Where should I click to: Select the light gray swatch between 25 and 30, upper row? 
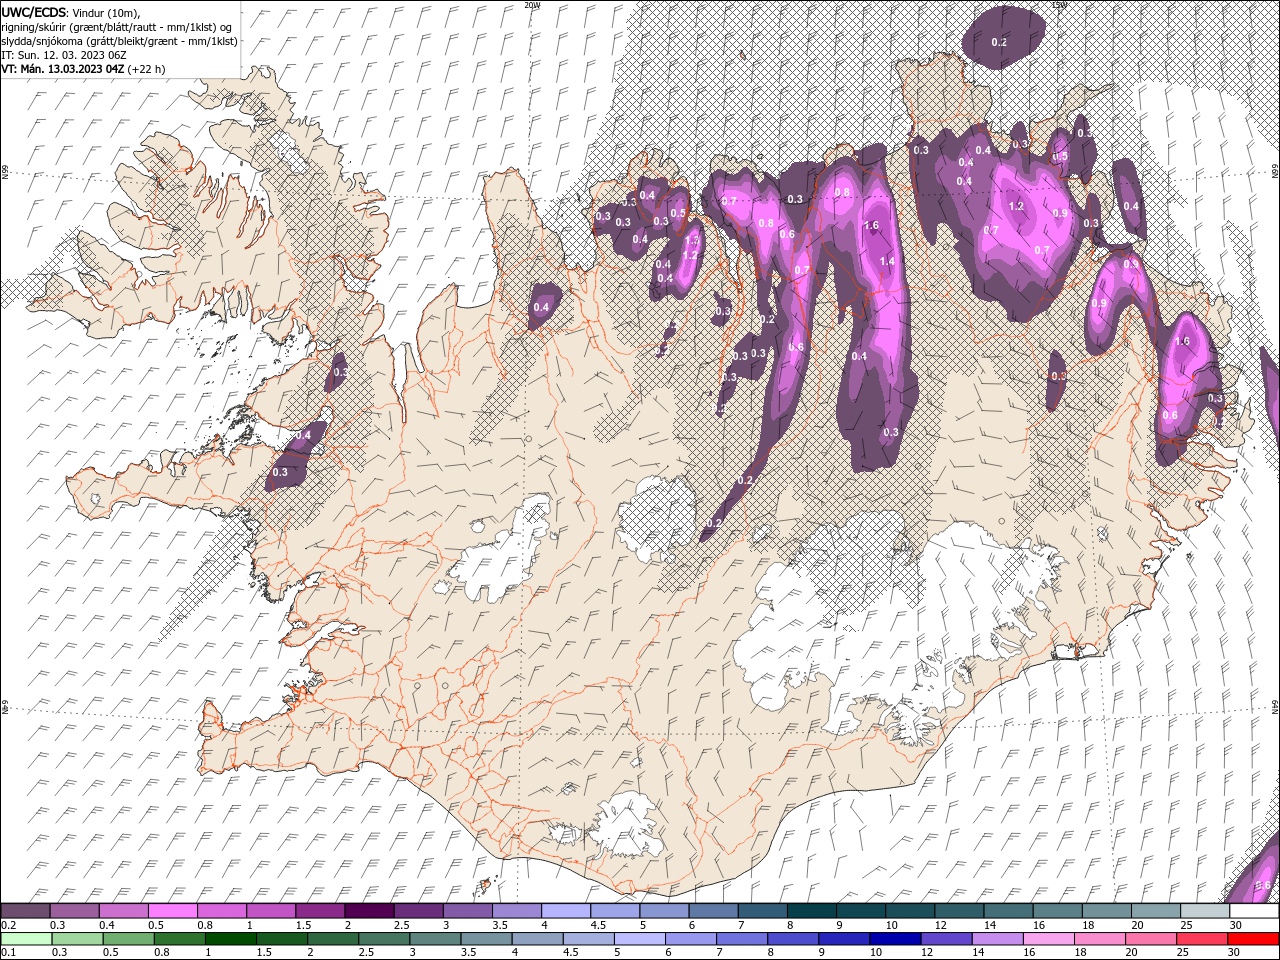coord(1204,911)
